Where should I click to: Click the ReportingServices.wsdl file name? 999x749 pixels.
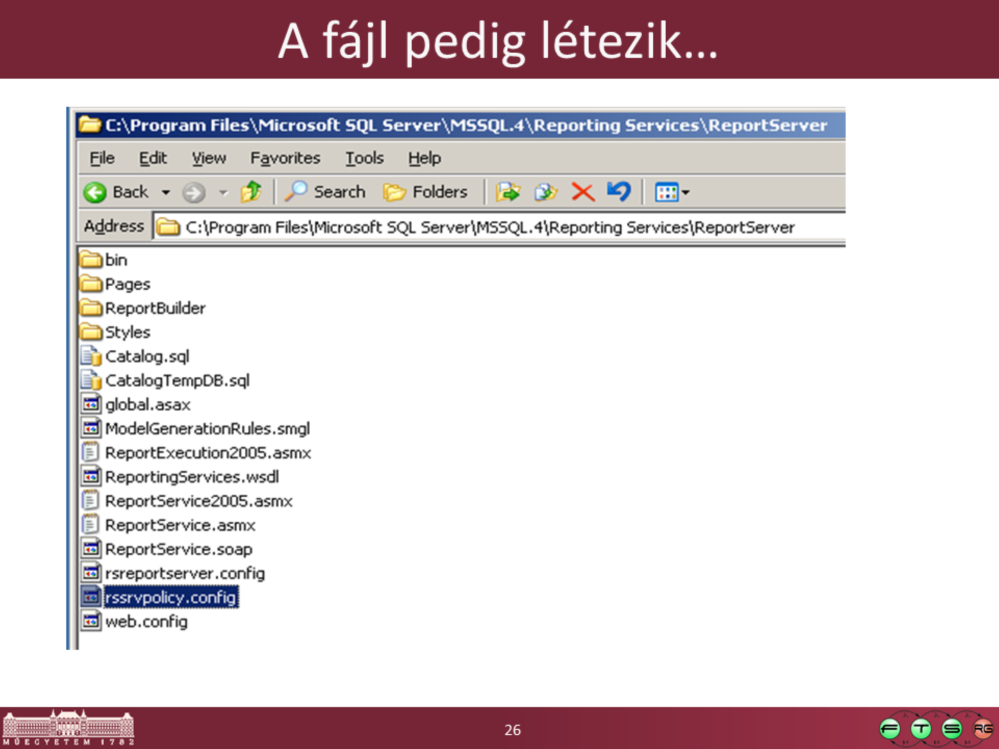192,477
